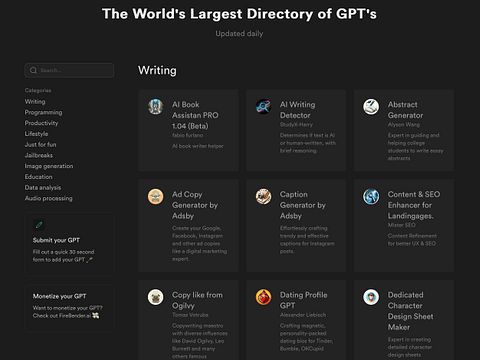Open the AI Writing Detector title
The height and width of the screenshot is (360, 480).
coord(297,110)
